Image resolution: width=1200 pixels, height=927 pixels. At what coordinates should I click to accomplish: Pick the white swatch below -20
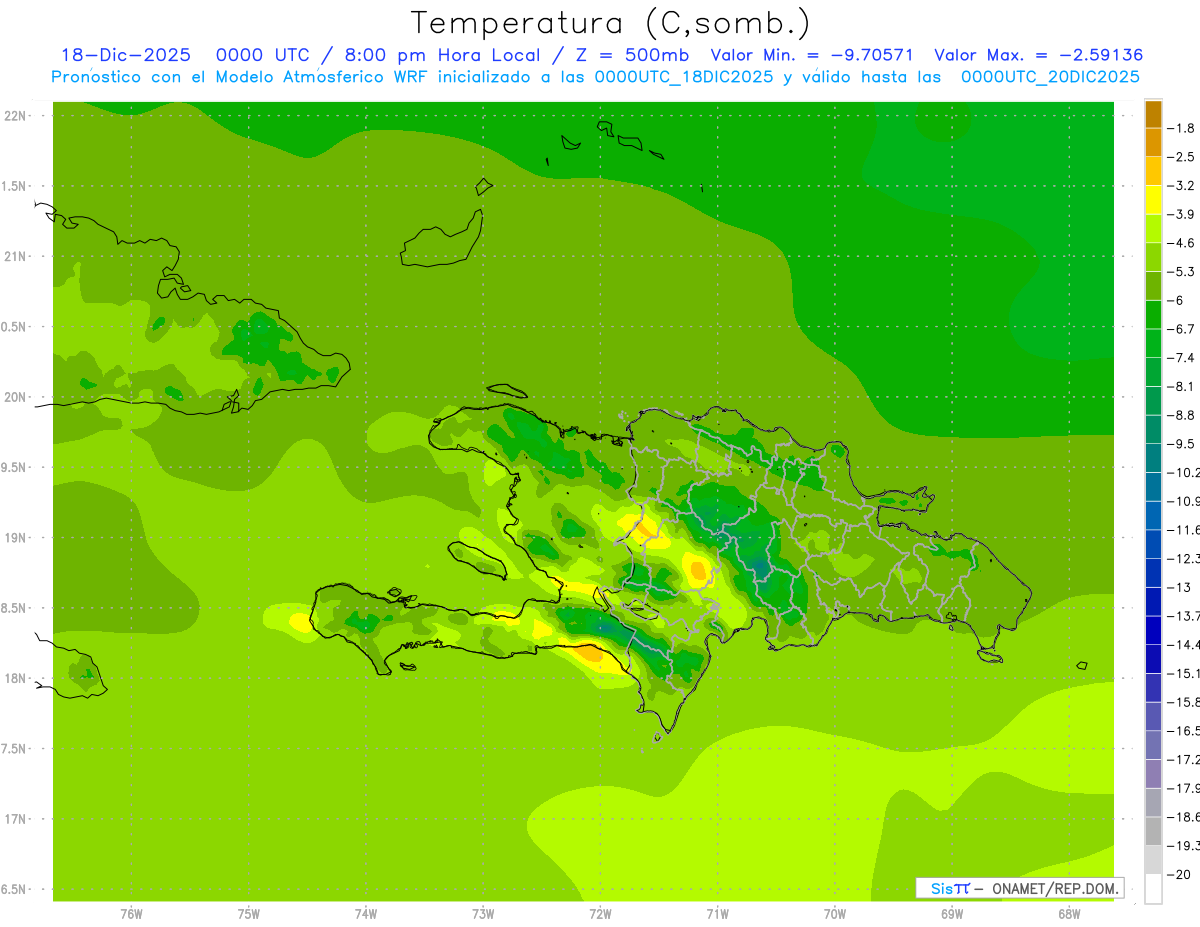pyautogui.click(x=1153, y=888)
